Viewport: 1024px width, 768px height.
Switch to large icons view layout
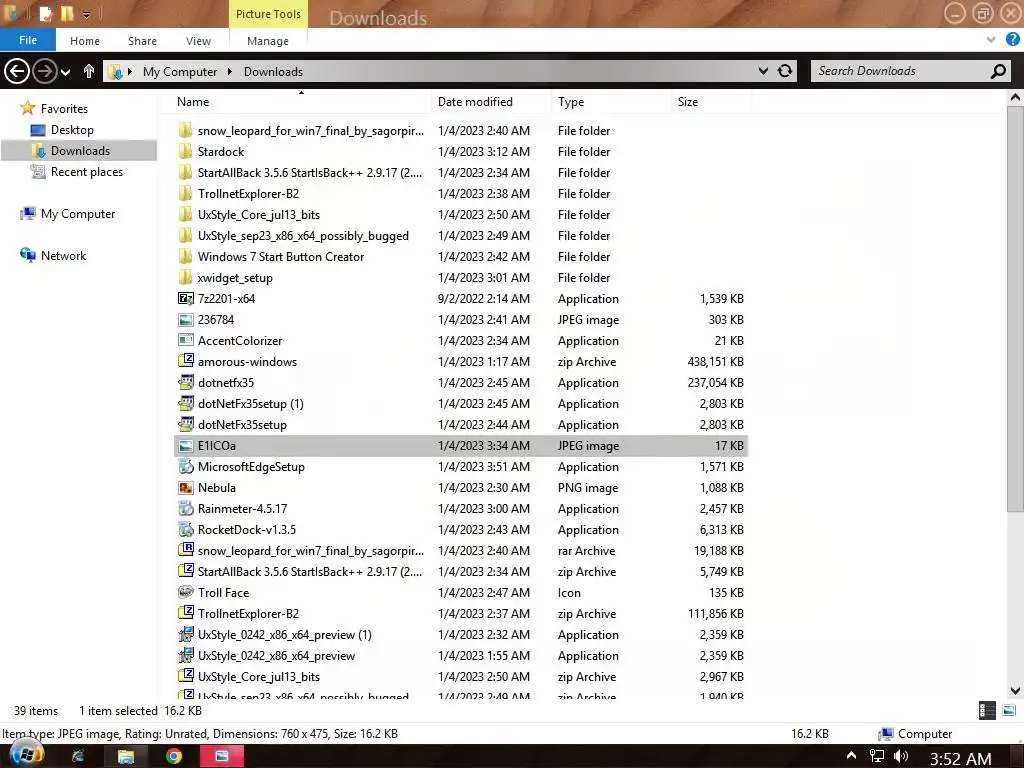click(x=1009, y=711)
